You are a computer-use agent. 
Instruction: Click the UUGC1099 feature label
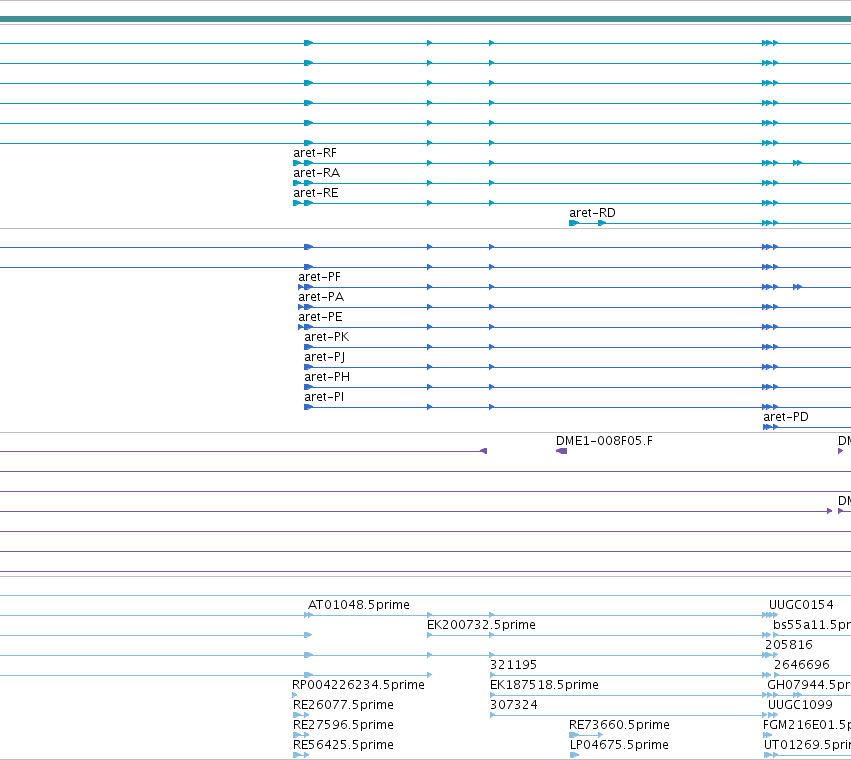pyautogui.click(x=800, y=706)
